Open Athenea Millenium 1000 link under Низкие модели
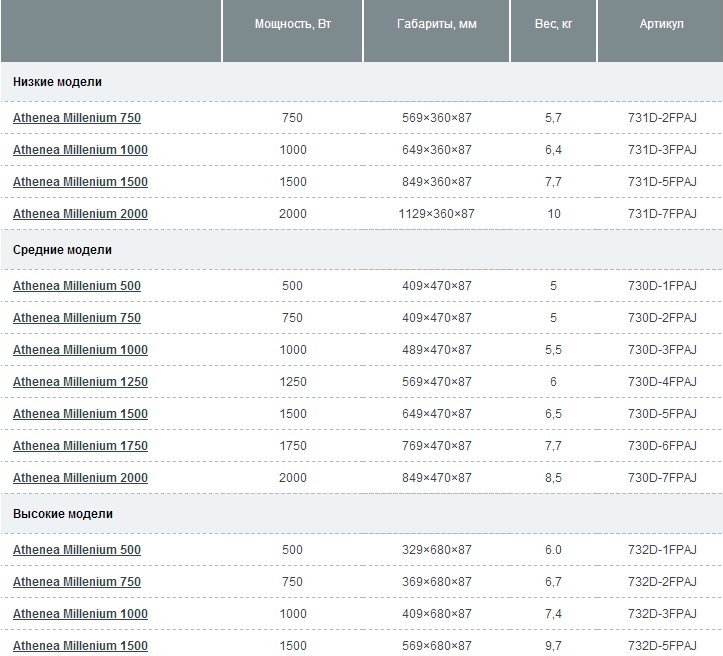Image resolution: width=723 pixels, height=656 pixels. click(80, 150)
